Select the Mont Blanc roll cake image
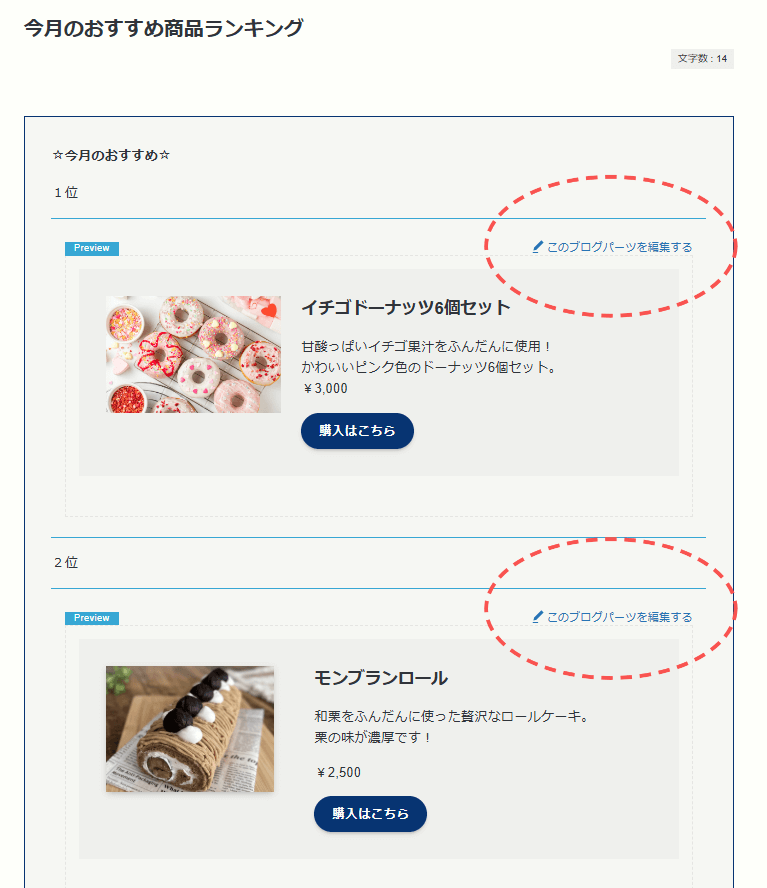Image resolution: width=767 pixels, height=888 pixels. coord(190,729)
